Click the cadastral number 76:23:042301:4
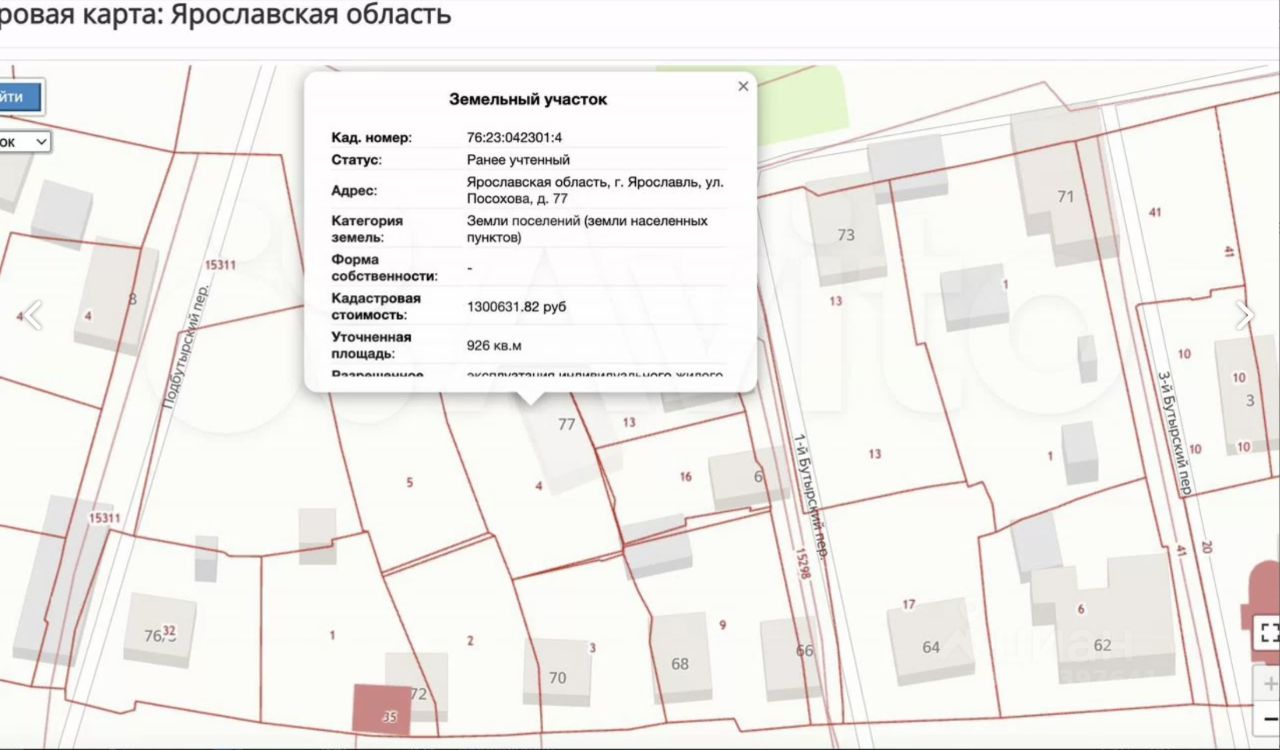Image resolution: width=1280 pixels, height=750 pixels. [x=521, y=138]
